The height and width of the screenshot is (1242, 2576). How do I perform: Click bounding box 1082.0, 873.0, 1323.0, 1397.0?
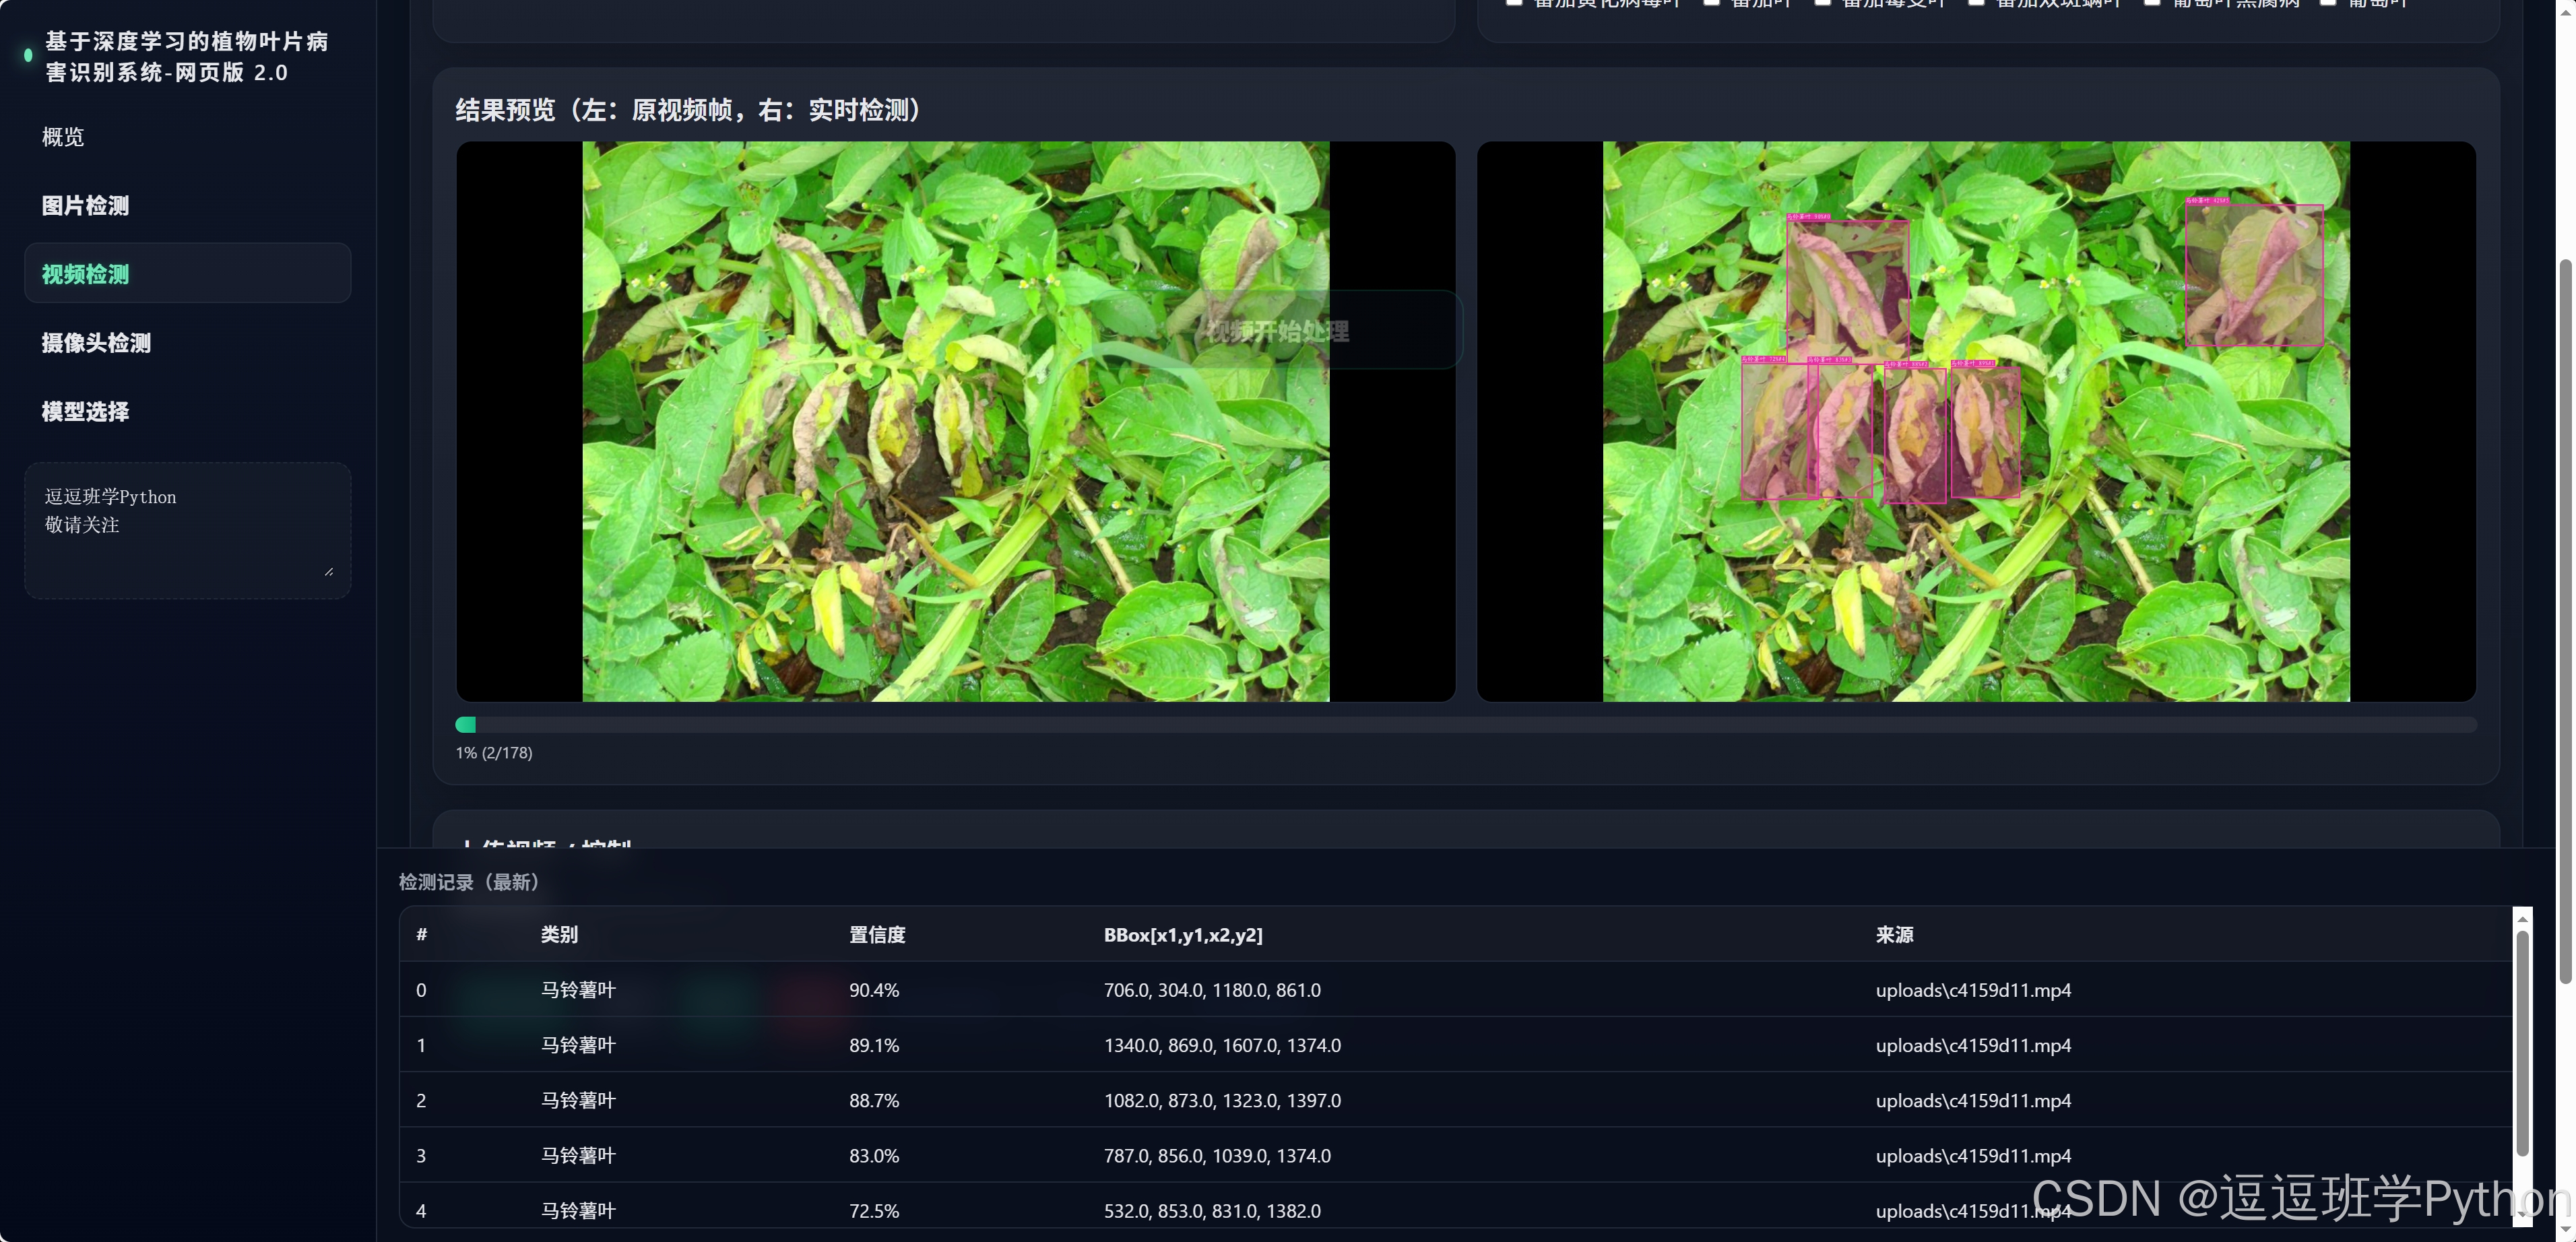pos(1222,1100)
